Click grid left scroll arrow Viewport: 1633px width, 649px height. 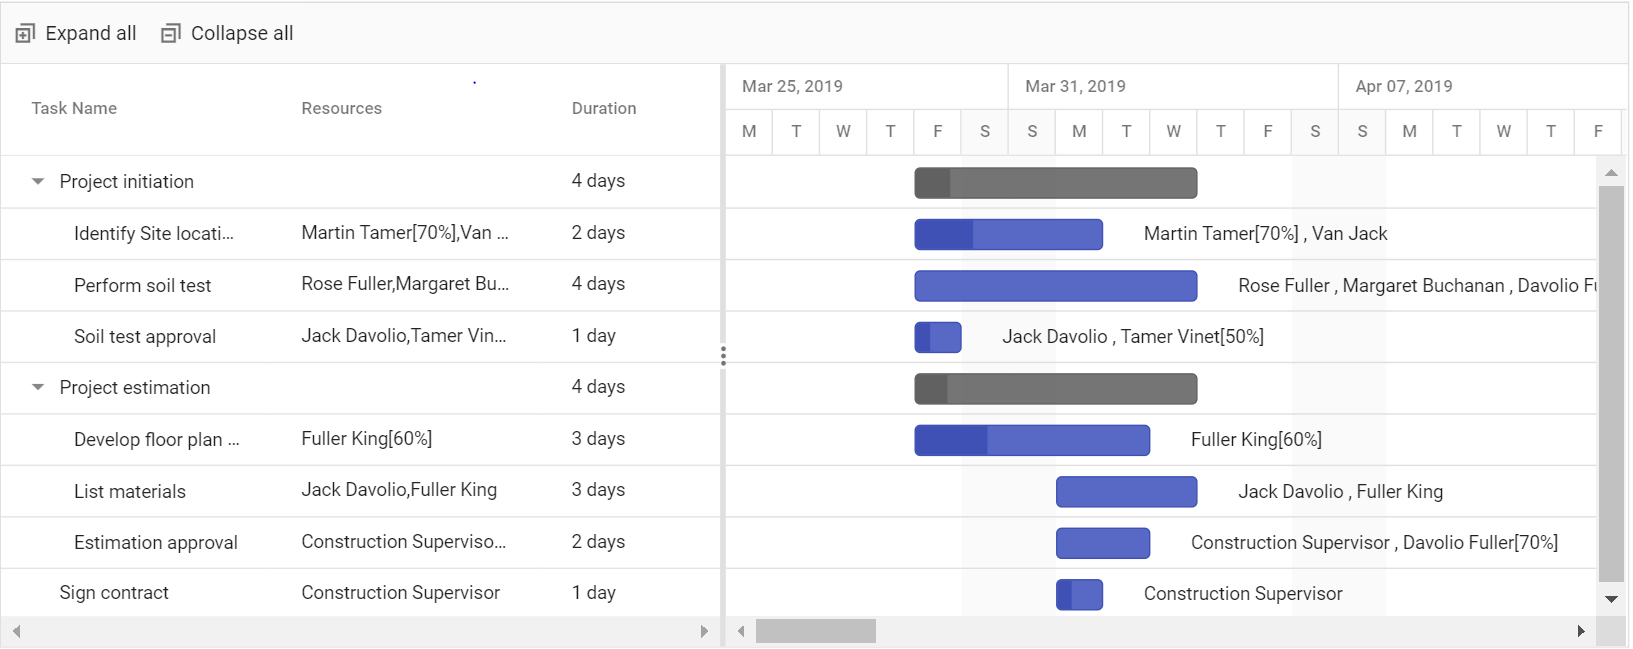[16, 631]
